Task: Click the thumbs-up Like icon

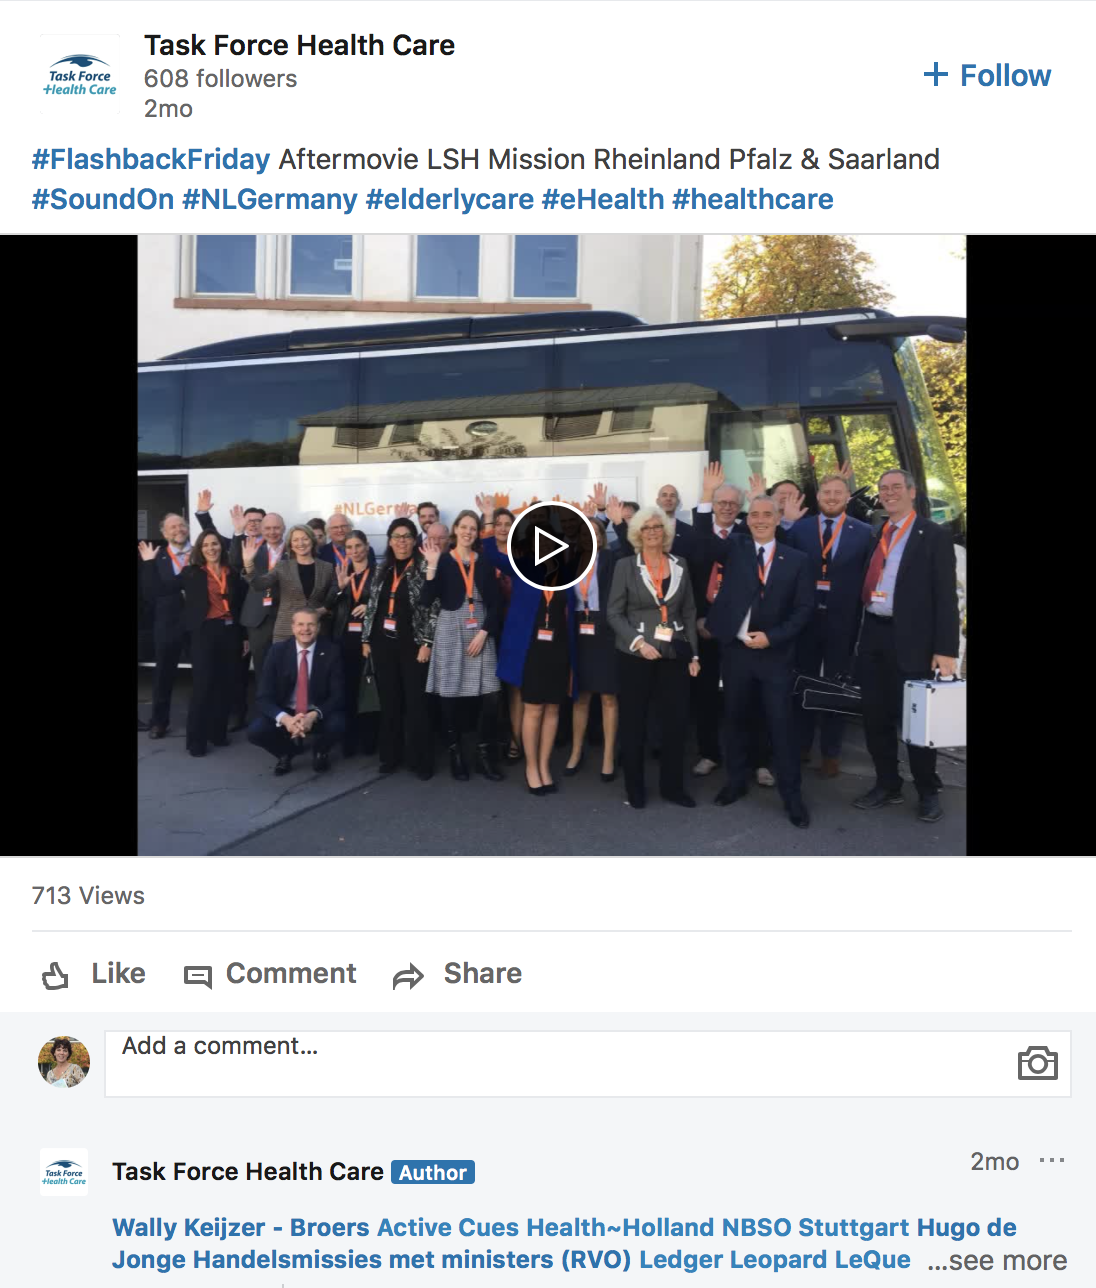Action: tap(56, 975)
